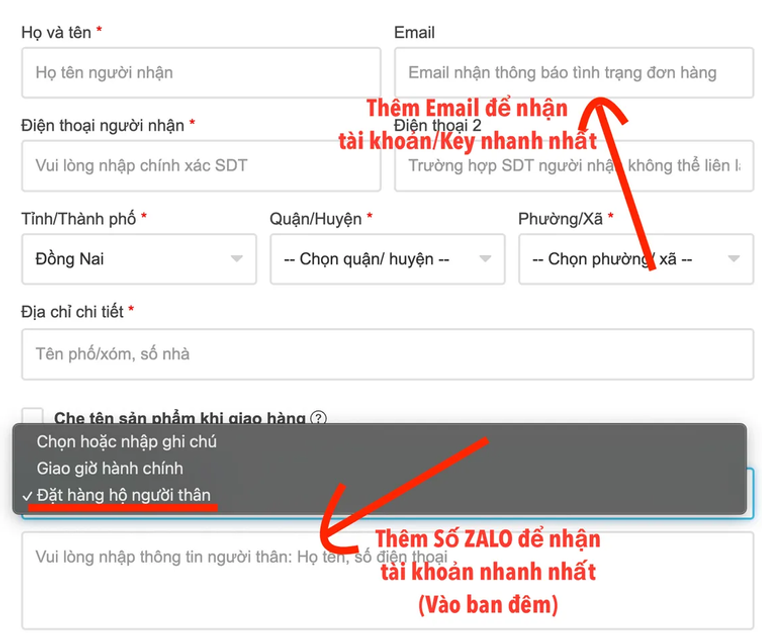
Task: Click the 'Điện thoại 2' secondary phone field
Action: coord(574,166)
